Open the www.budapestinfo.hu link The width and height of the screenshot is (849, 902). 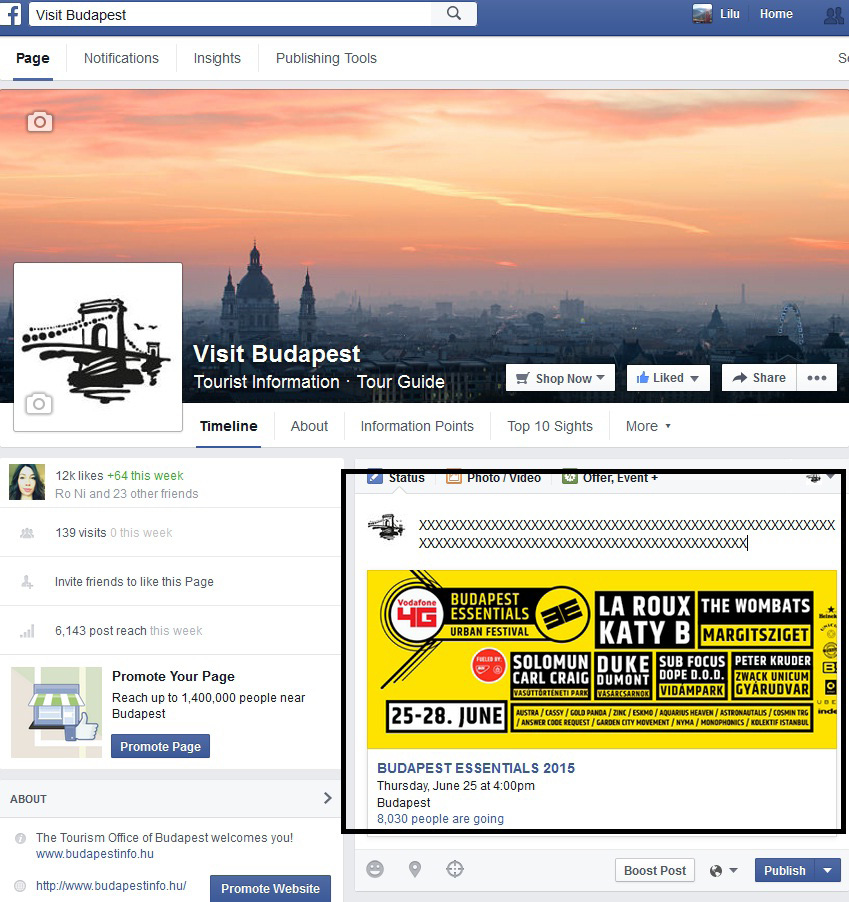(x=95, y=854)
